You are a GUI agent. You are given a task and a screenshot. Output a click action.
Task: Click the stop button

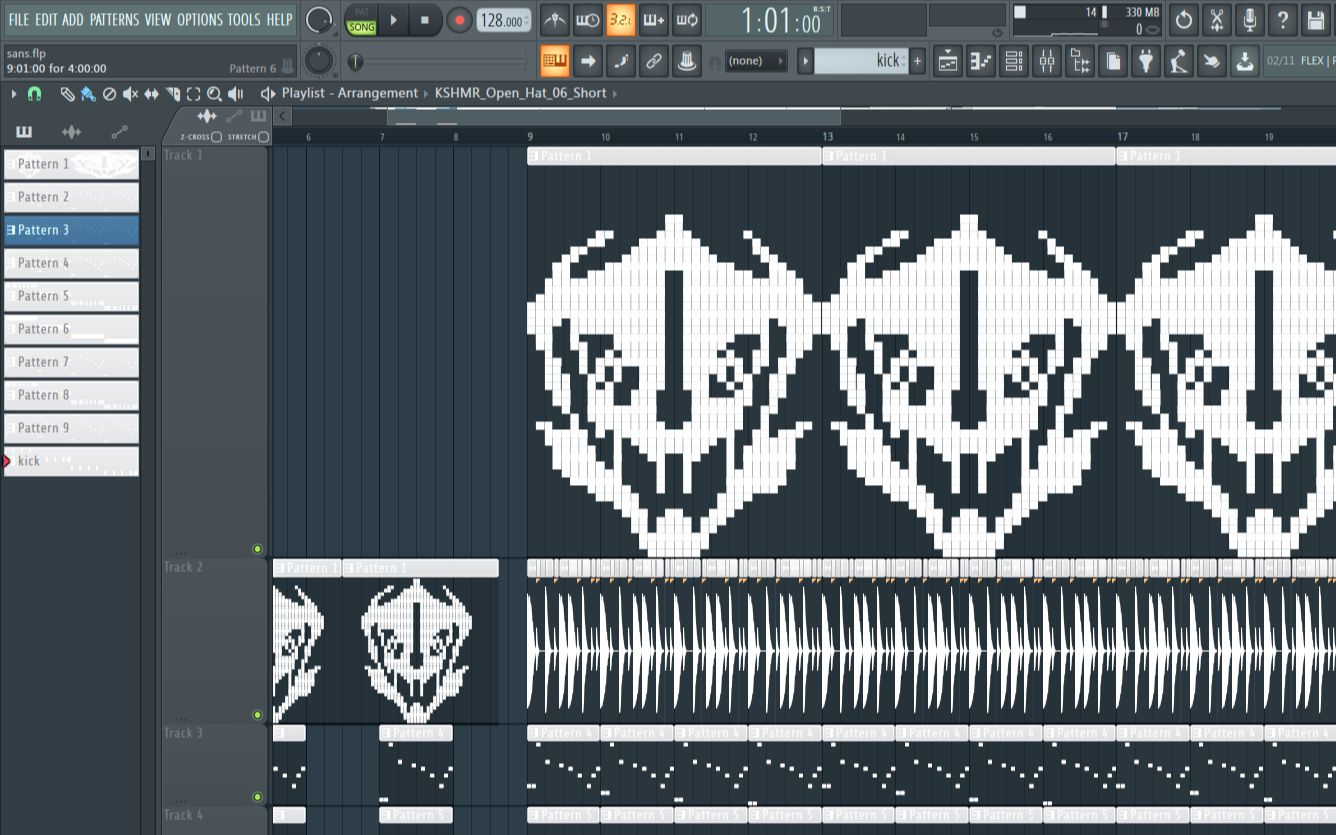[x=425, y=20]
